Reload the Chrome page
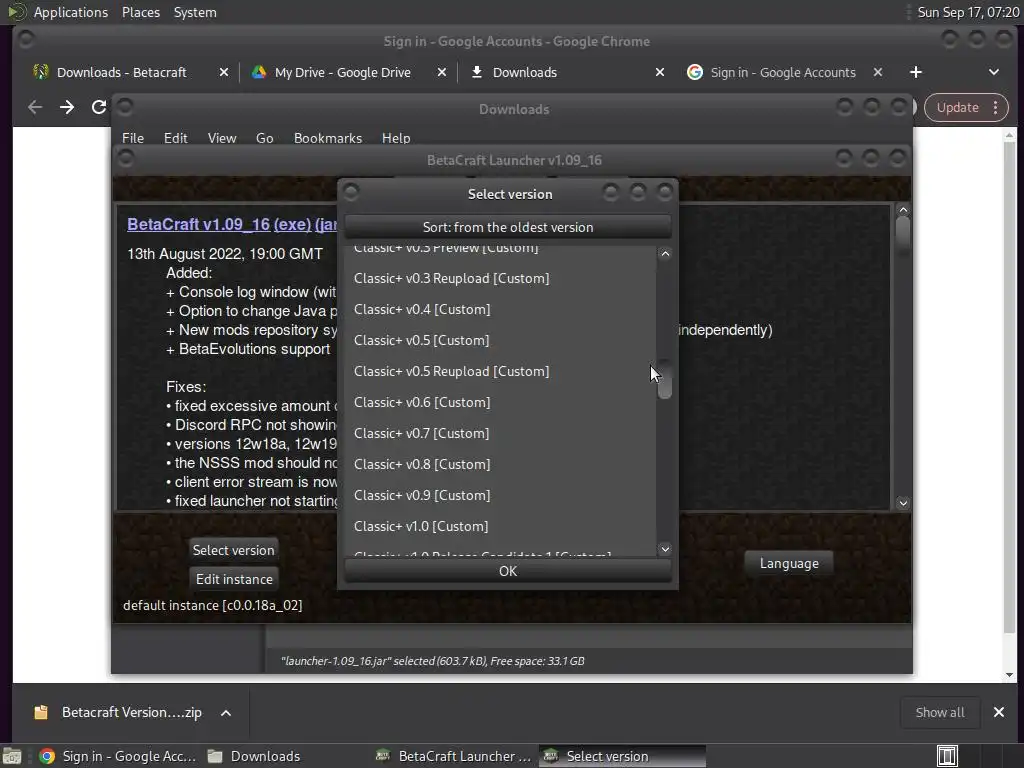Screen dimensions: 1024x768 (x=99, y=107)
